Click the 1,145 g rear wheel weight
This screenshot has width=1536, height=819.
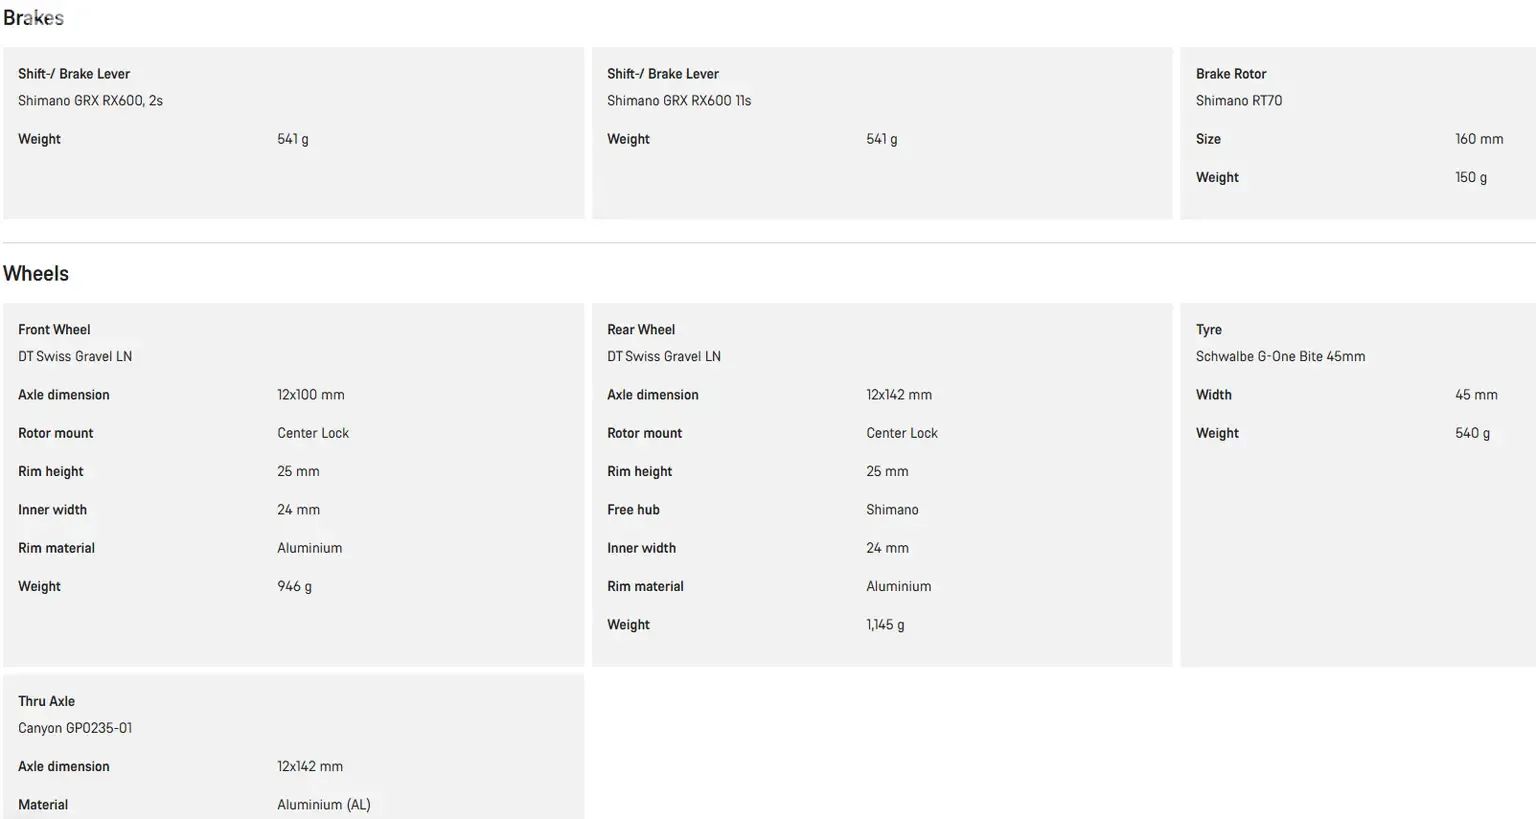885,625
